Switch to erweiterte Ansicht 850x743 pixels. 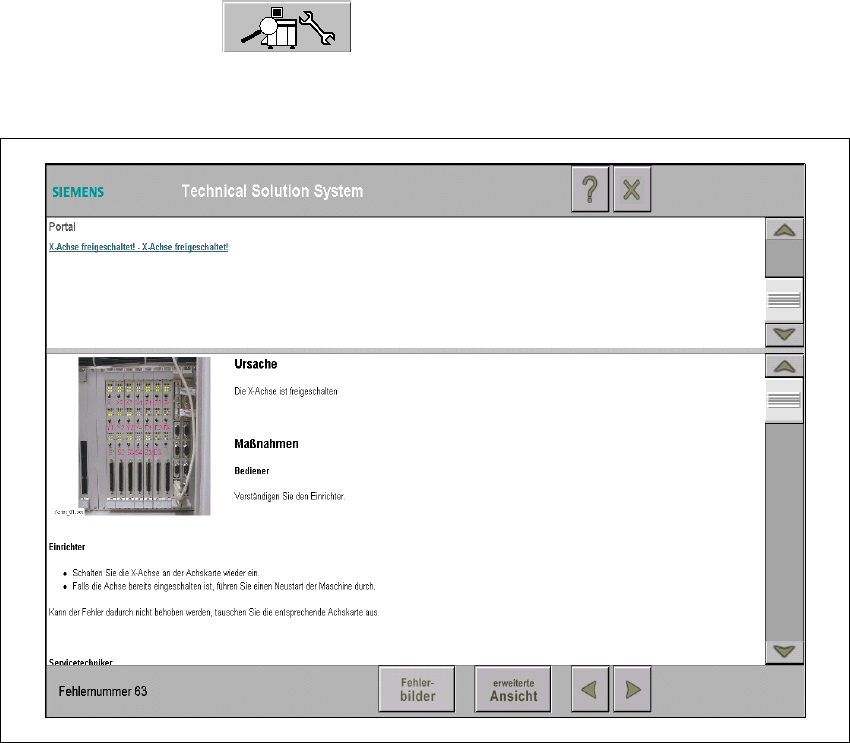pyautogui.click(x=513, y=689)
